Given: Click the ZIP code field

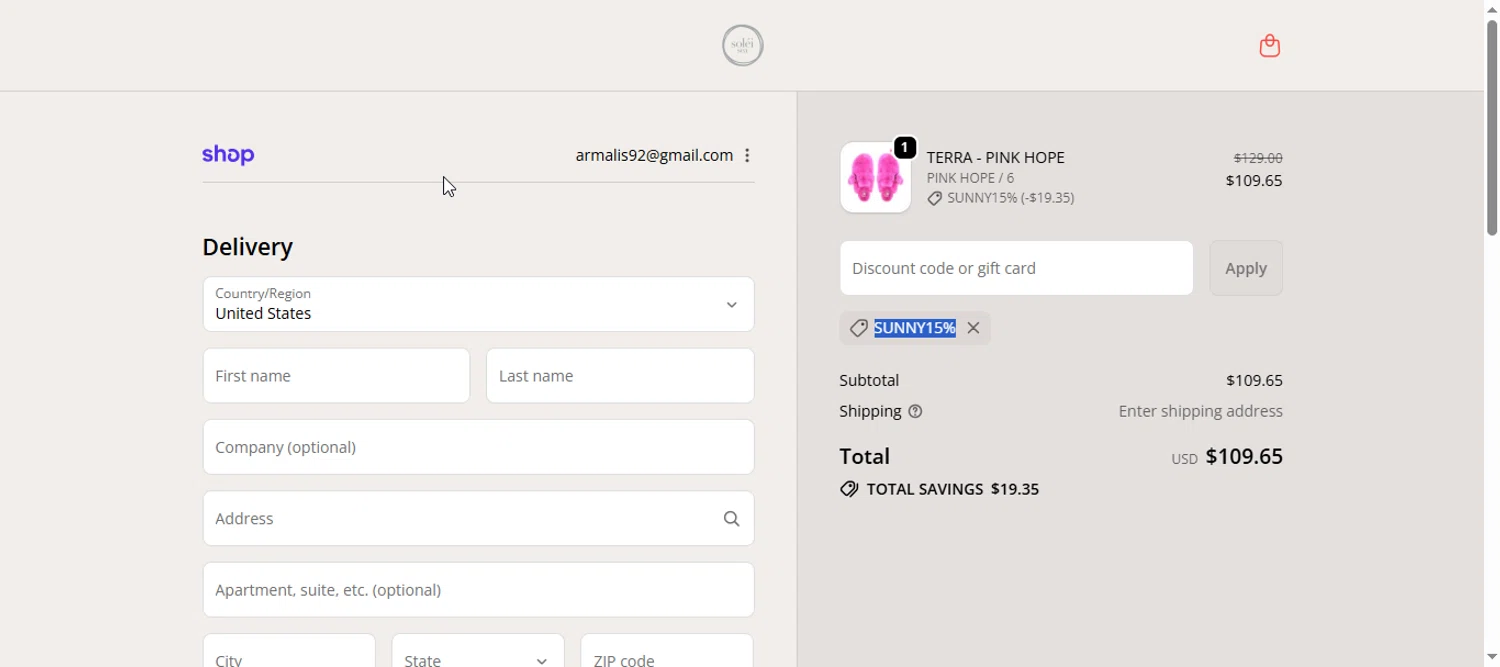Looking at the screenshot, I should [x=667, y=655].
